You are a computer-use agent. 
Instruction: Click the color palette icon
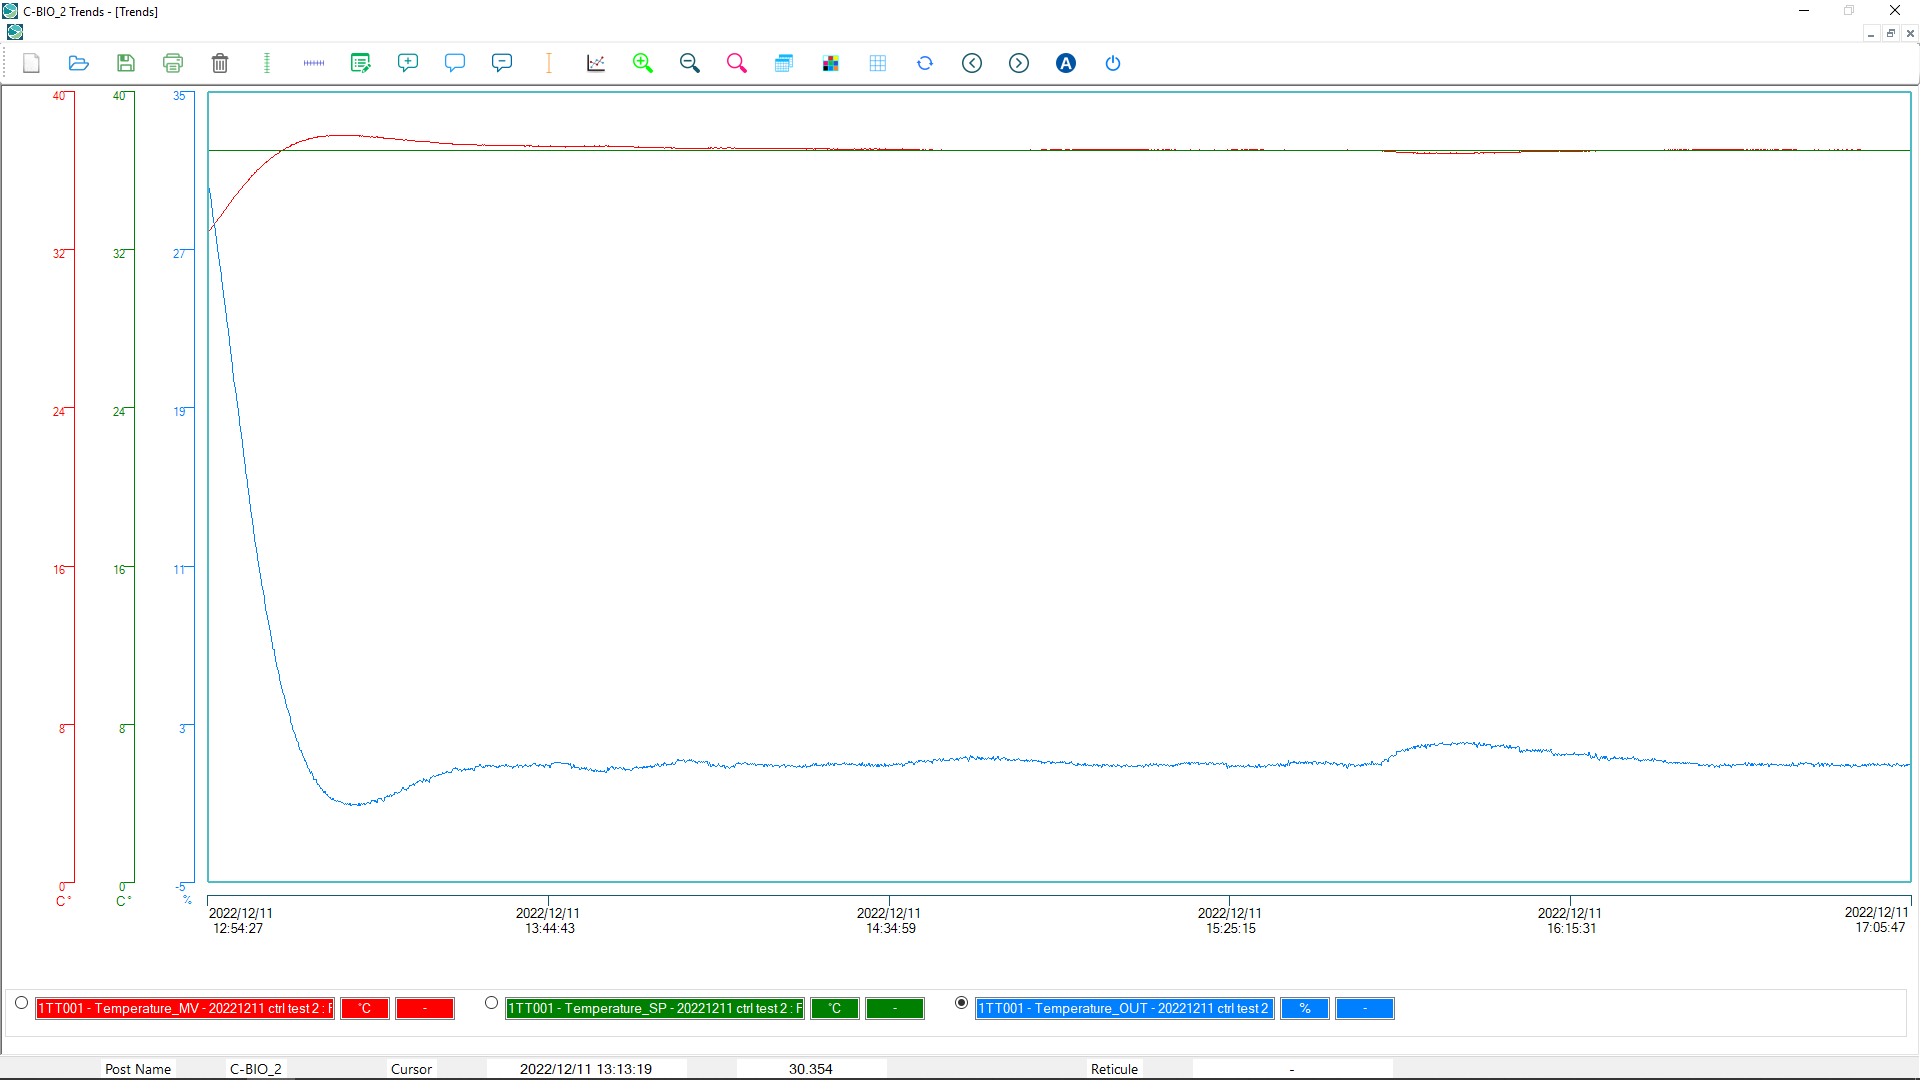click(x=831, y=63)
